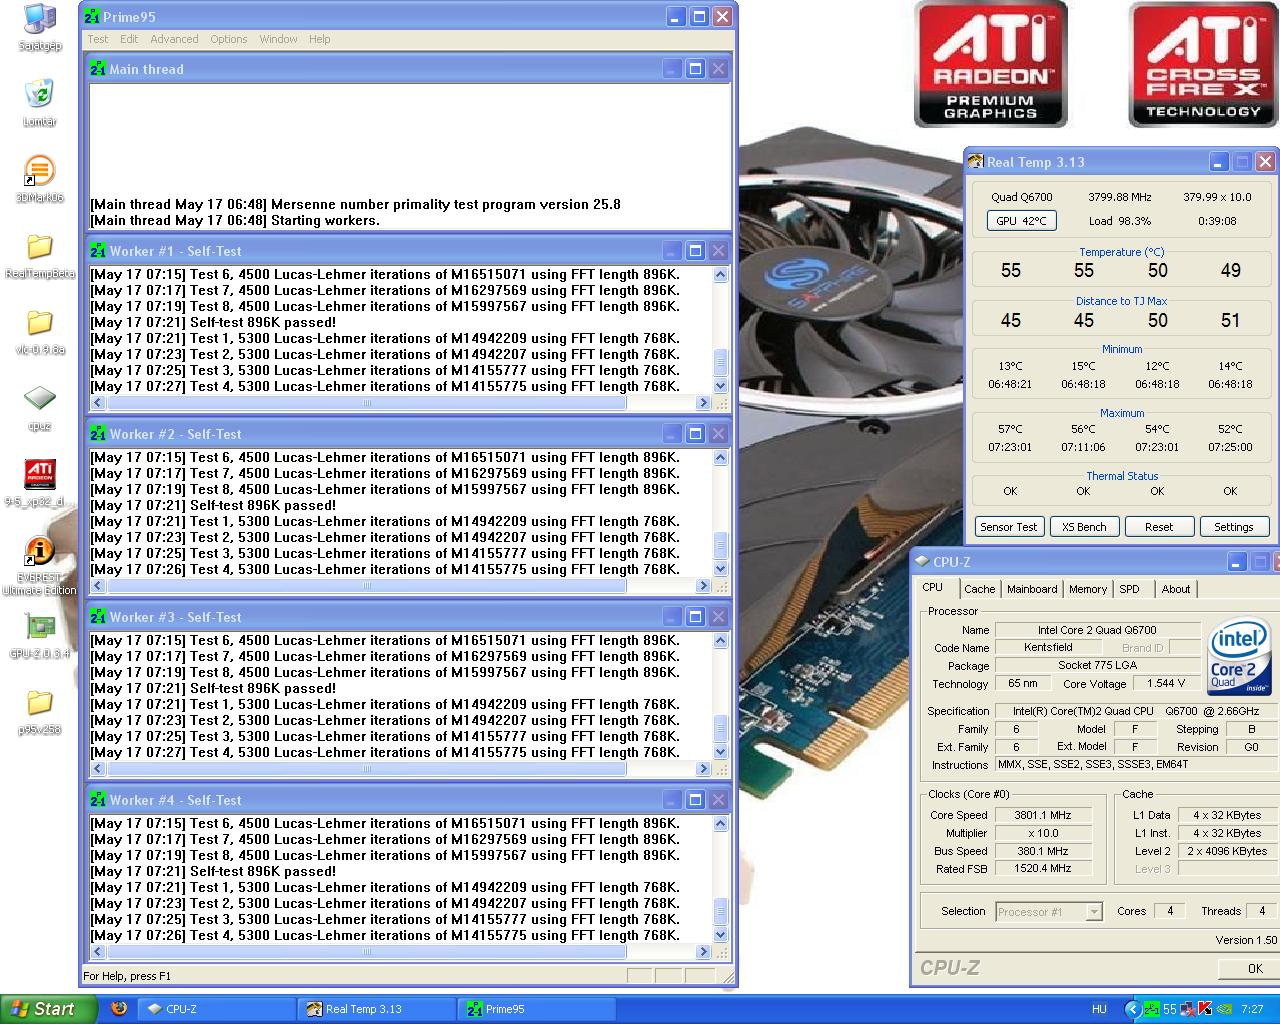Expand hidden tray icons arrow
1280x1024 pixels.
(1132, 1009)
